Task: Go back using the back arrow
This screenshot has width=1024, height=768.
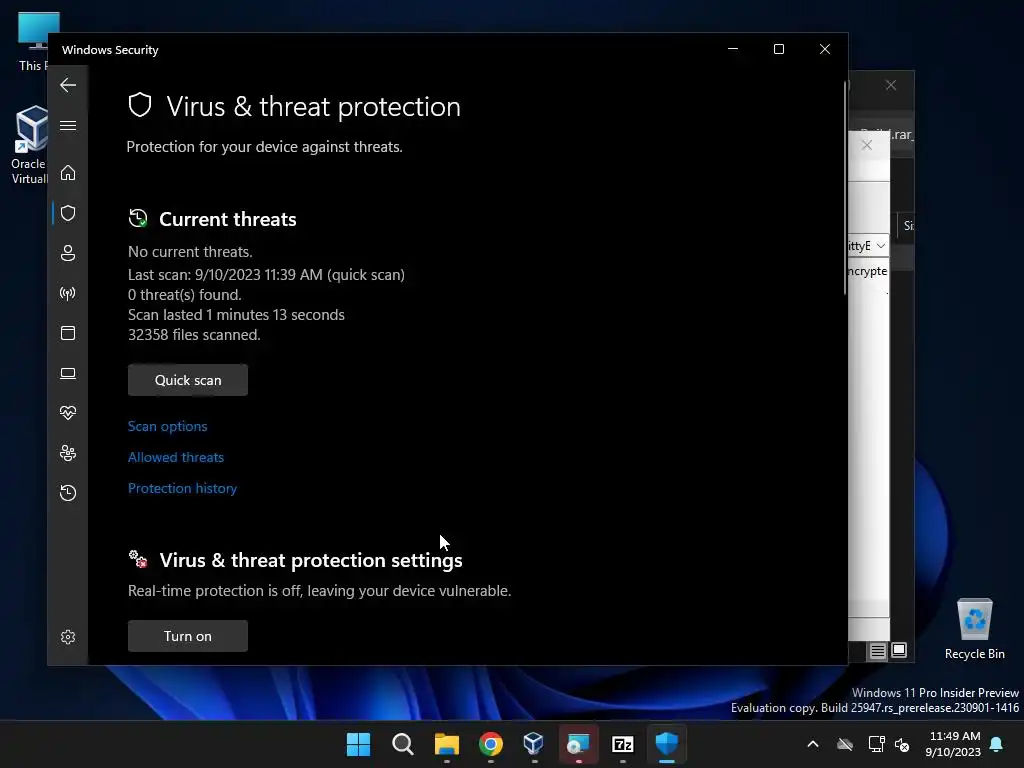Action: 68,85
